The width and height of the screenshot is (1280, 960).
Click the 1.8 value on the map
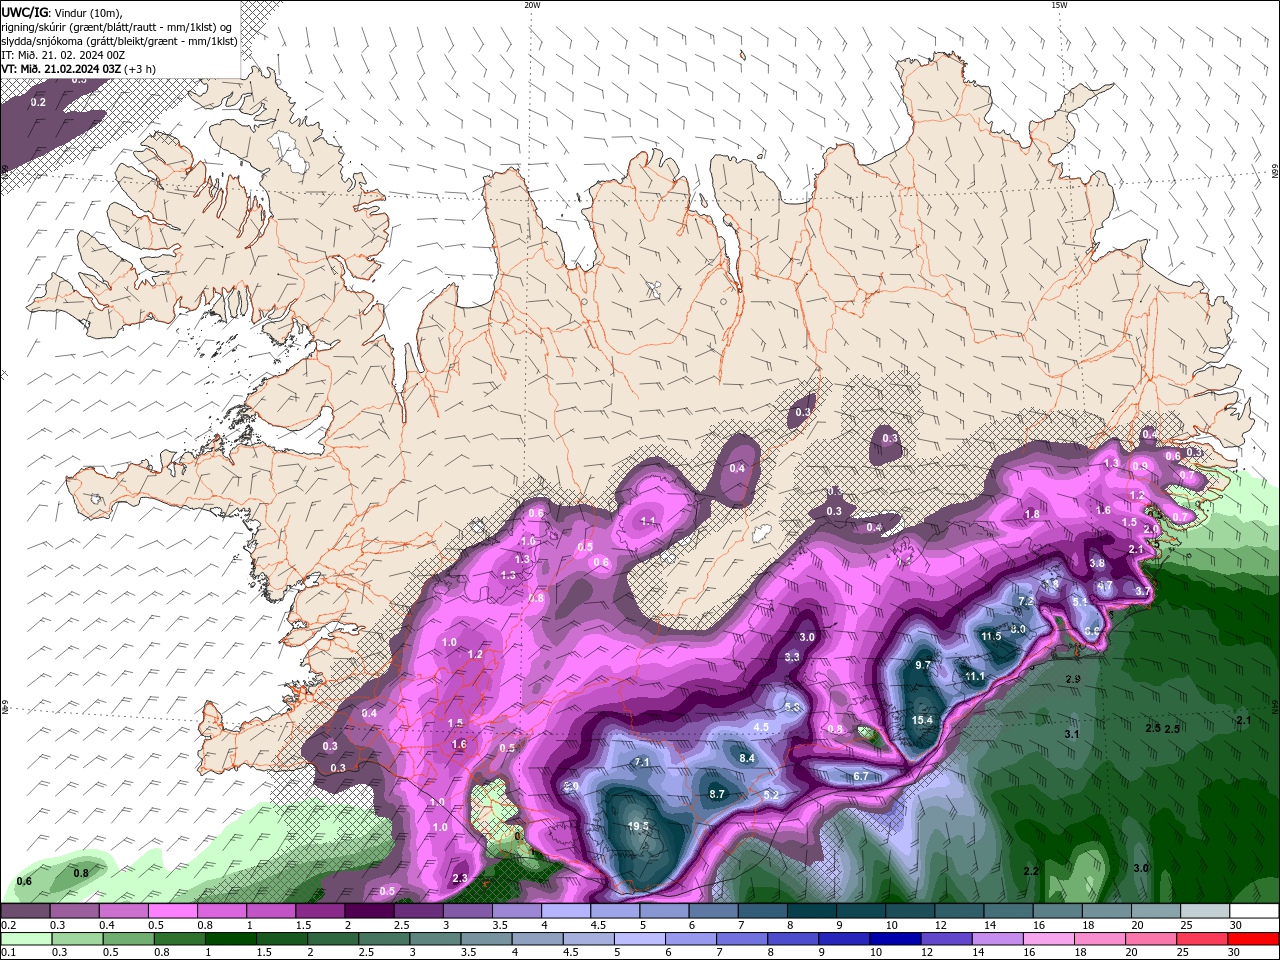[x=1032, y=514]
